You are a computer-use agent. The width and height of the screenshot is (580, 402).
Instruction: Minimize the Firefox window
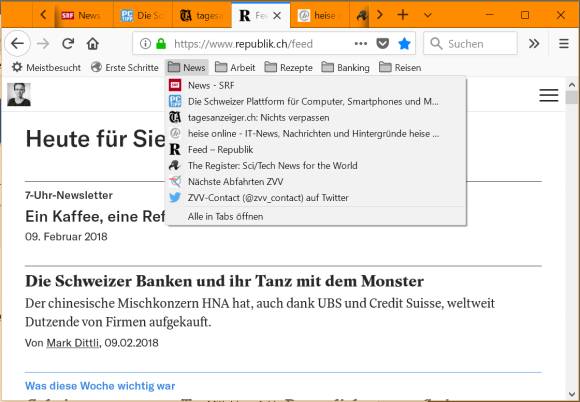click(x=489, y=15)
